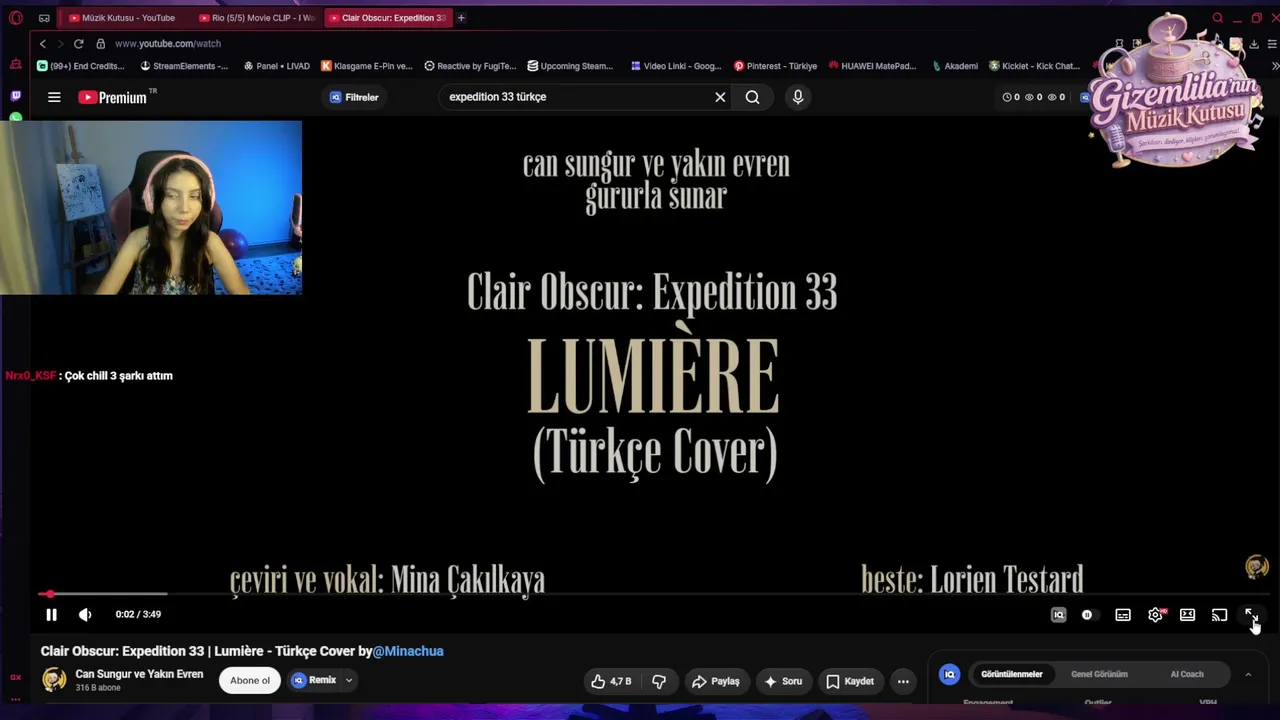The width and height of the screenshot is (1280, 720).
Task: Open the Video Linki - Google bookmark
Action: (x=676, y=66)
